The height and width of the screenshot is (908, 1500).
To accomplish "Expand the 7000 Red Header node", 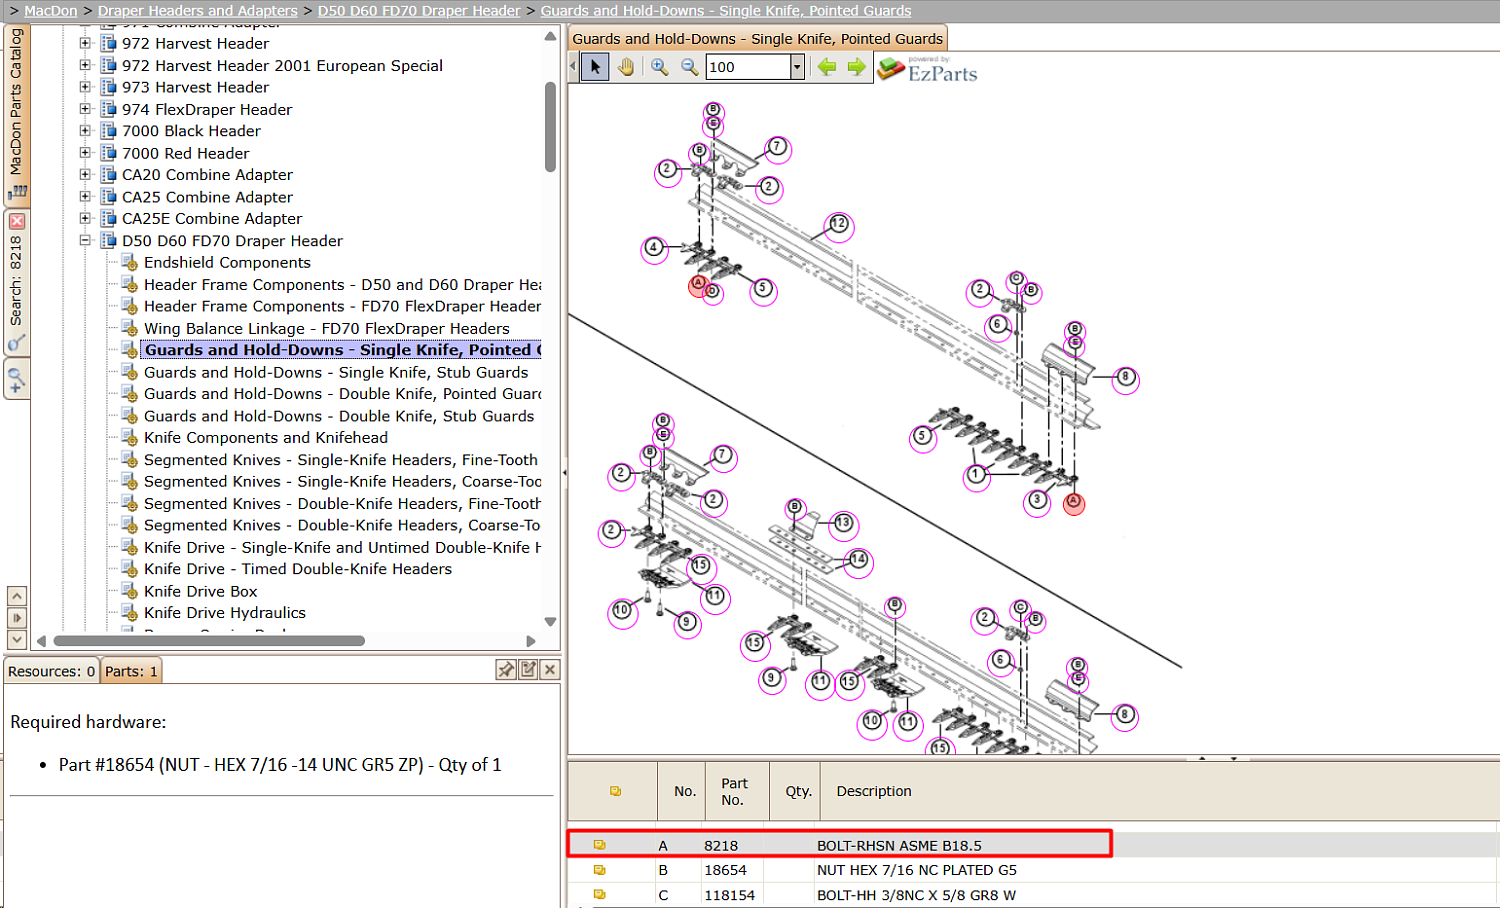I will tap(85, 153).
